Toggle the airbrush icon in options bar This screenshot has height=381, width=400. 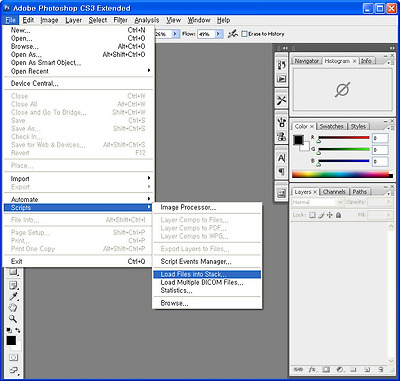click(233, 34)
